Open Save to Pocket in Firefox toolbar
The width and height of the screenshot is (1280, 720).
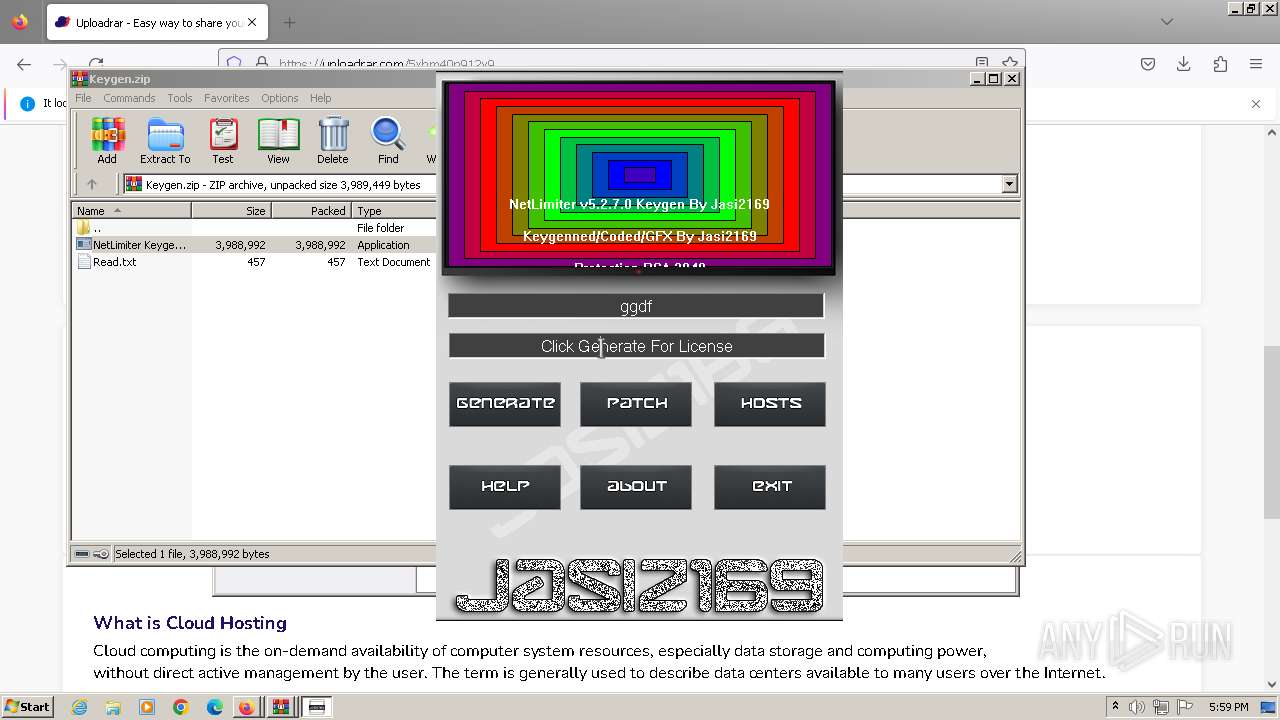(1148, 64)
